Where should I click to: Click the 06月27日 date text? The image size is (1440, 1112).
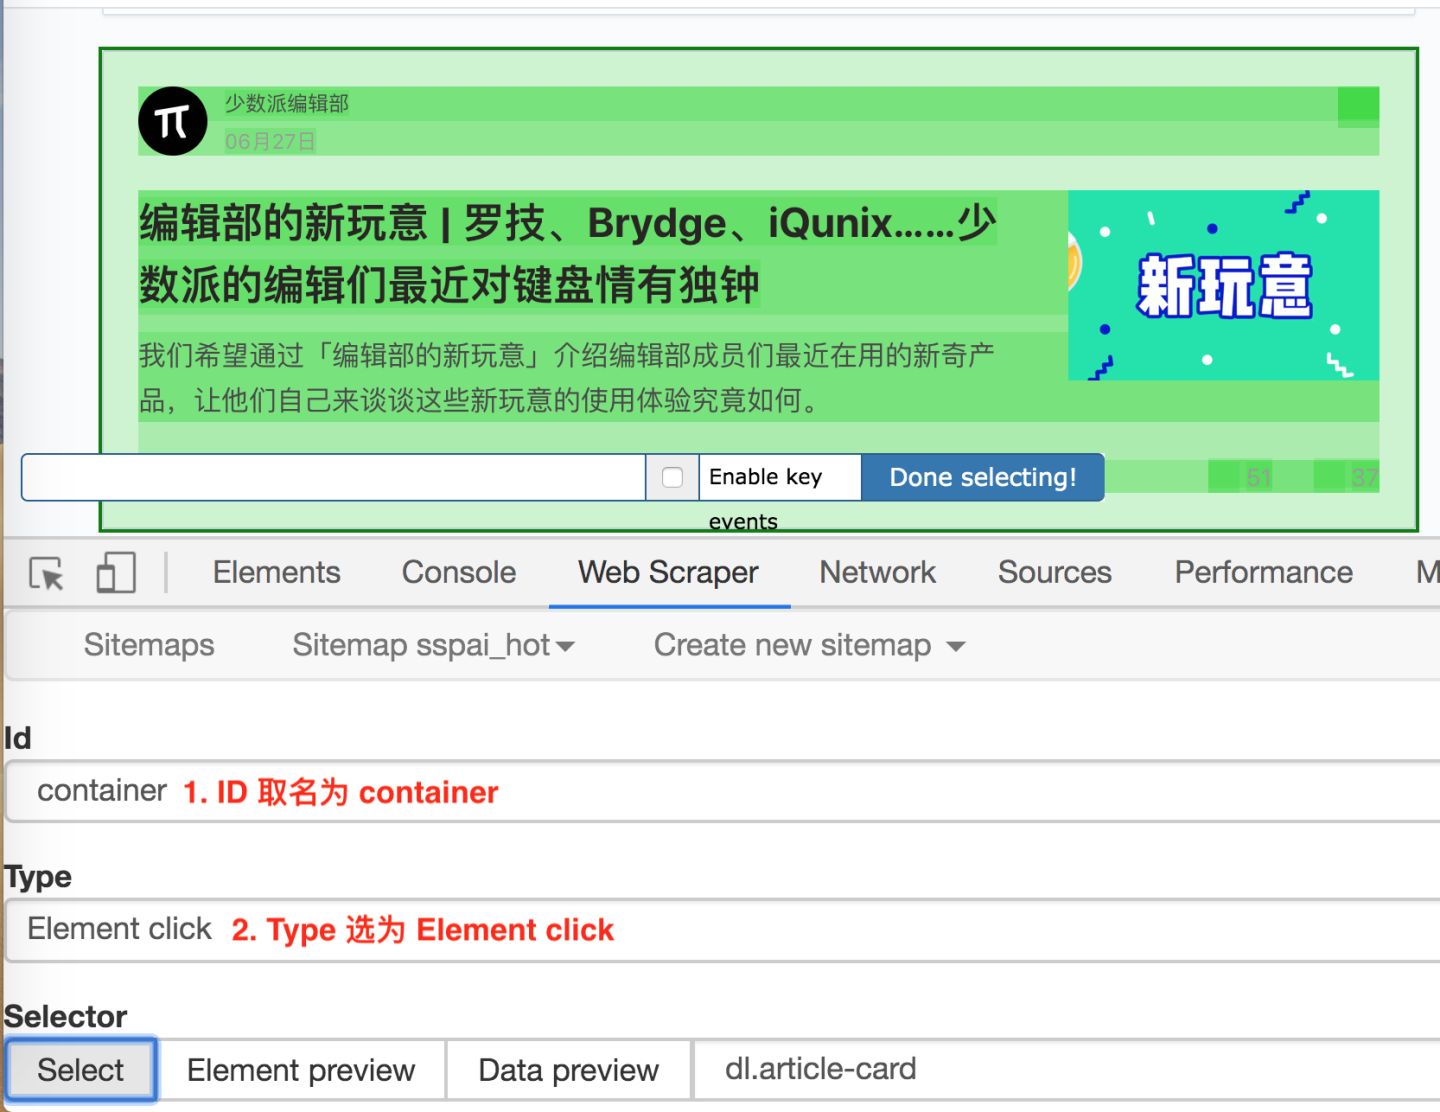click(x=270, y=141)
